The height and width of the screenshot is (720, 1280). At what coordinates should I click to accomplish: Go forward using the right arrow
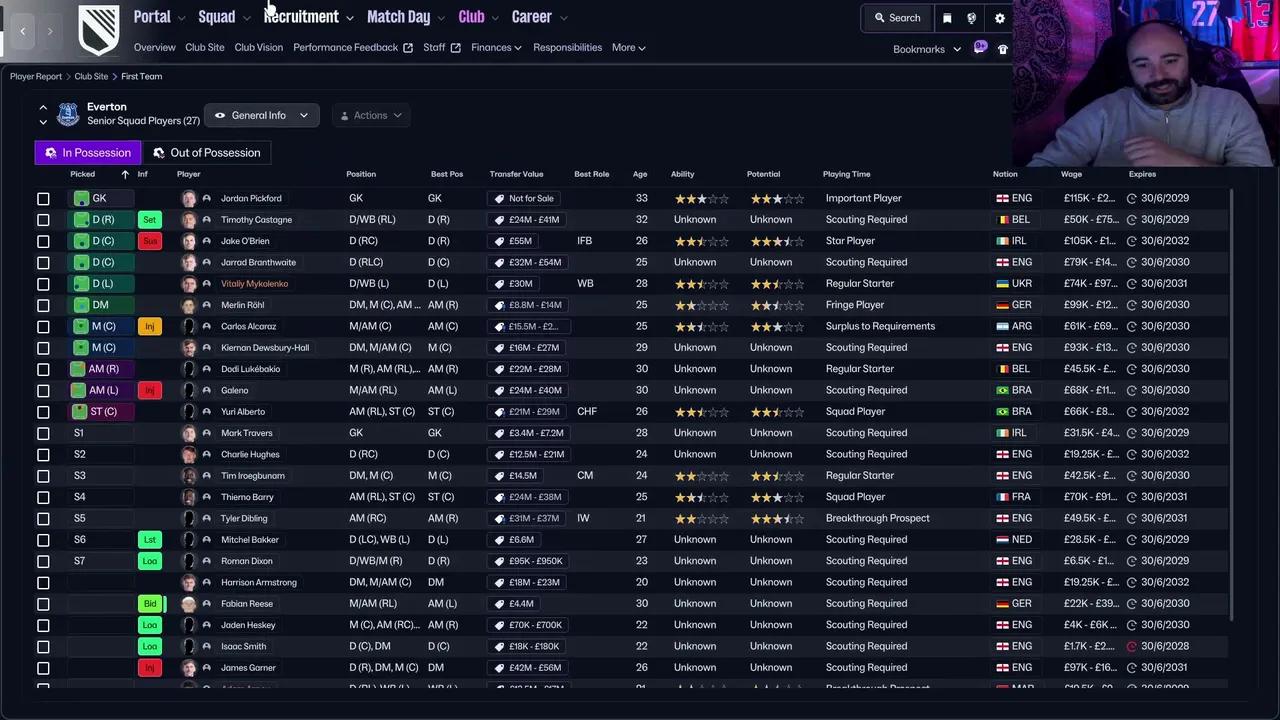coord(49,31)
